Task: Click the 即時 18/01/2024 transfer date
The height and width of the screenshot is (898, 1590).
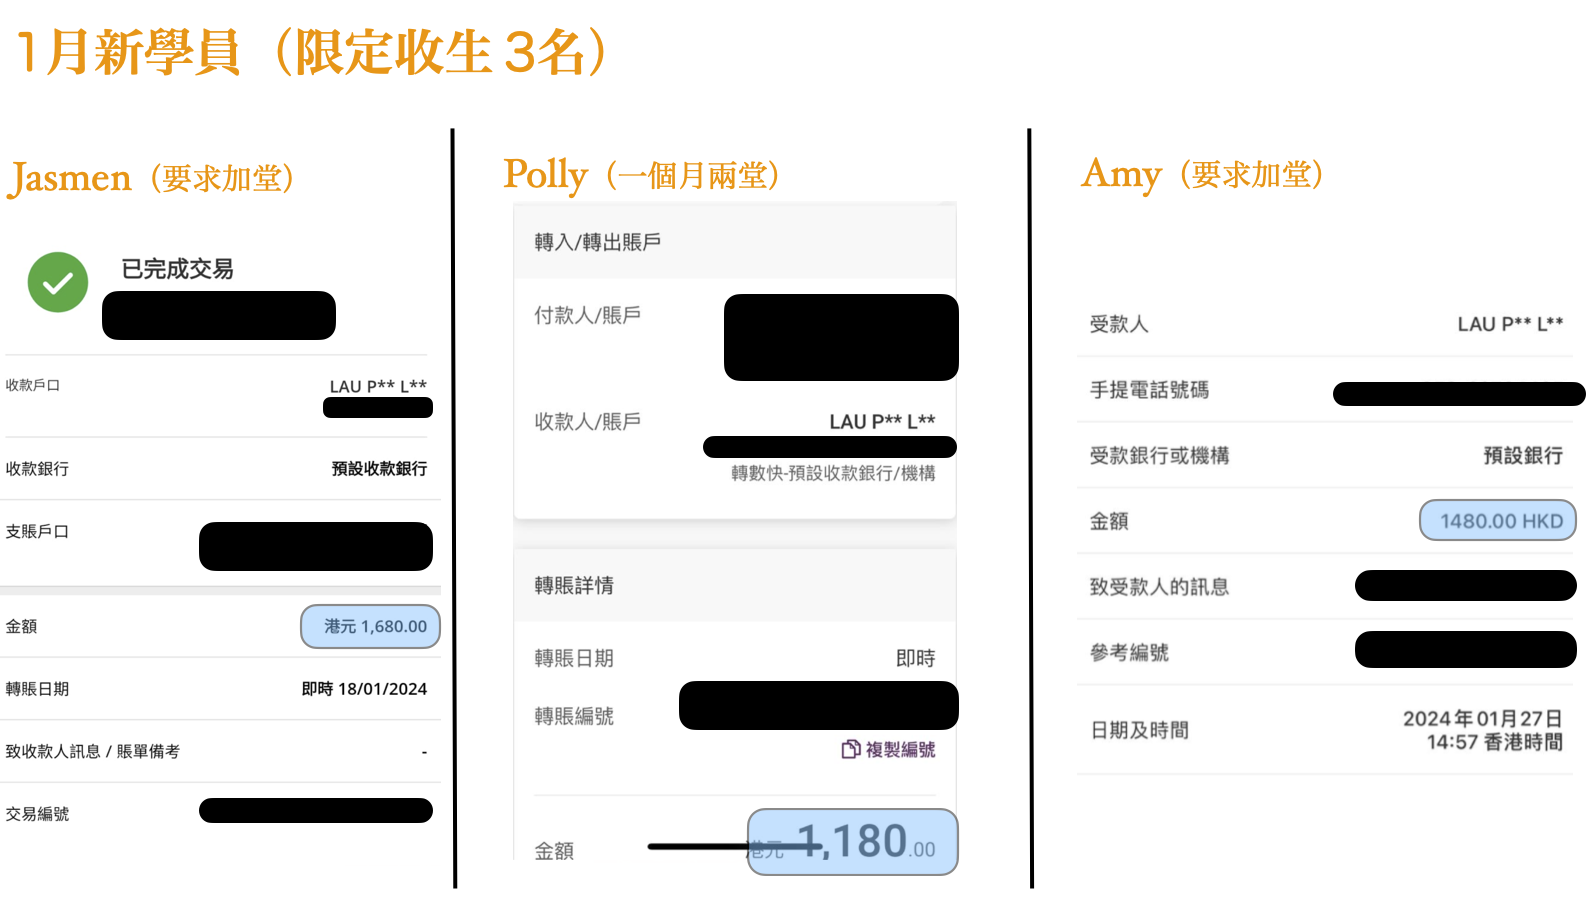Action: coord(364,689)
